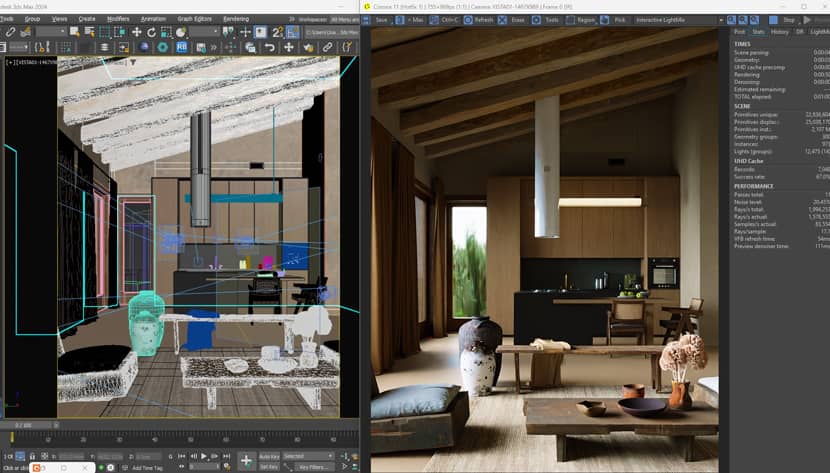Click the viewport plus menu label
This screenshot has height=473, width=830.
tap(9, 62)
